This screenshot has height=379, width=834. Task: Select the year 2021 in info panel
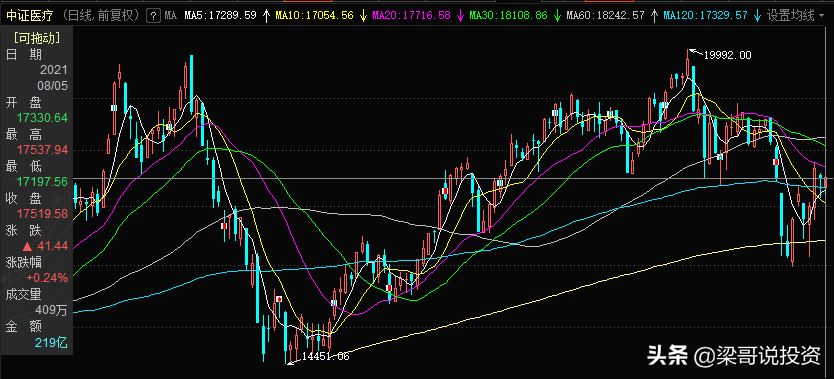[x=54, y=70]
